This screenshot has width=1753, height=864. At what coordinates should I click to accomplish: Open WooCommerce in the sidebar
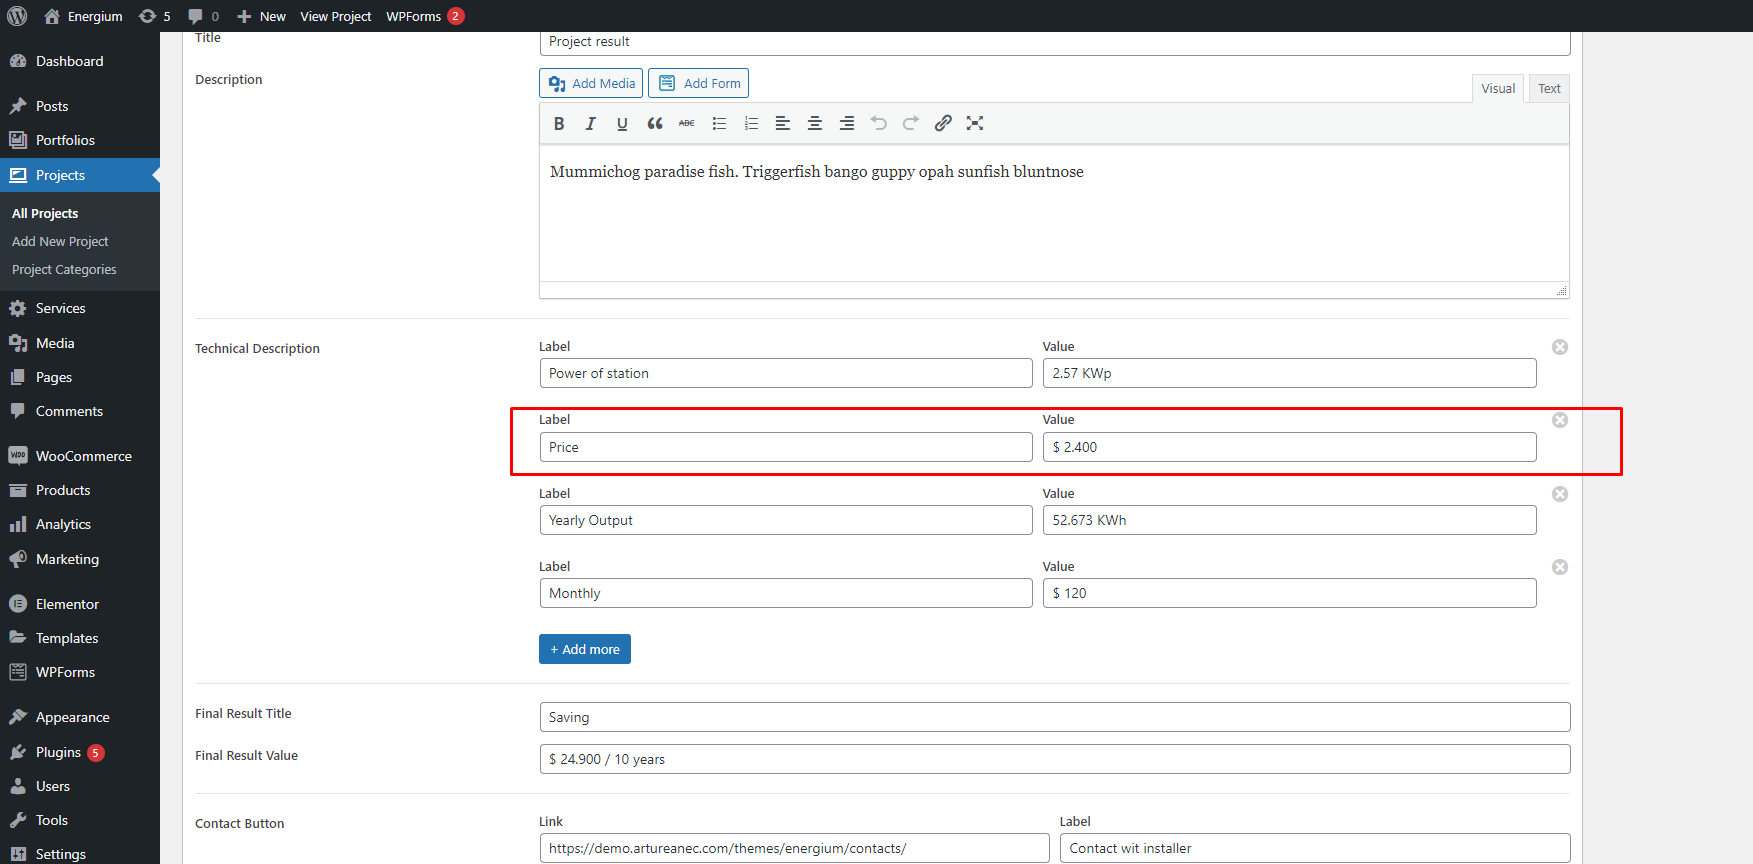pos(80,456)
